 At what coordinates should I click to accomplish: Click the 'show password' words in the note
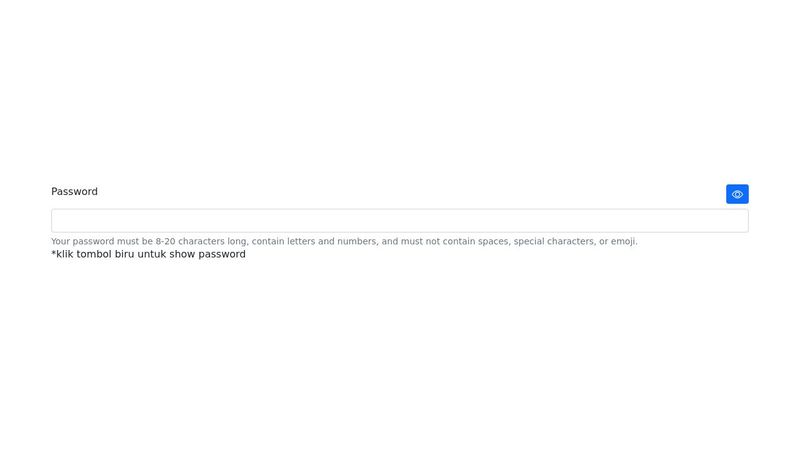click(208, 254)
